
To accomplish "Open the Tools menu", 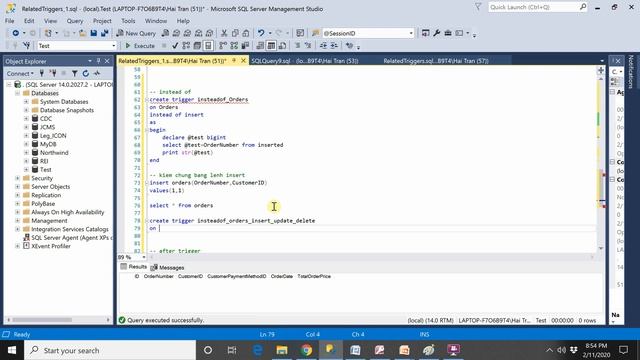I will [x=128, y=21].
